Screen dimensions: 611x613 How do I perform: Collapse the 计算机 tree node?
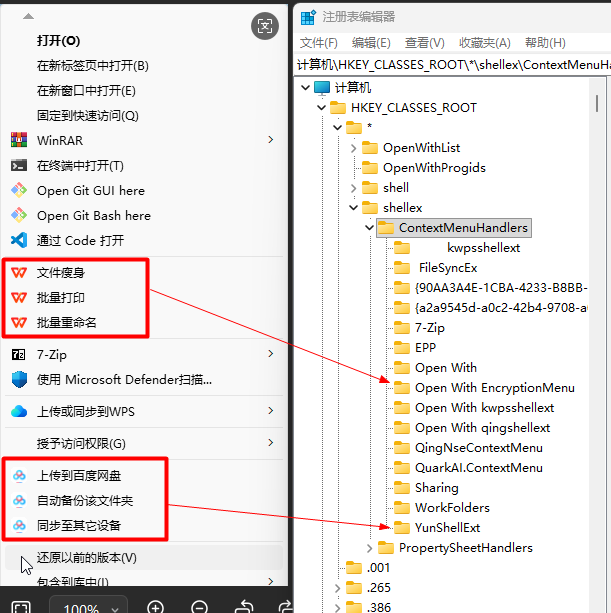click(306, 88)
